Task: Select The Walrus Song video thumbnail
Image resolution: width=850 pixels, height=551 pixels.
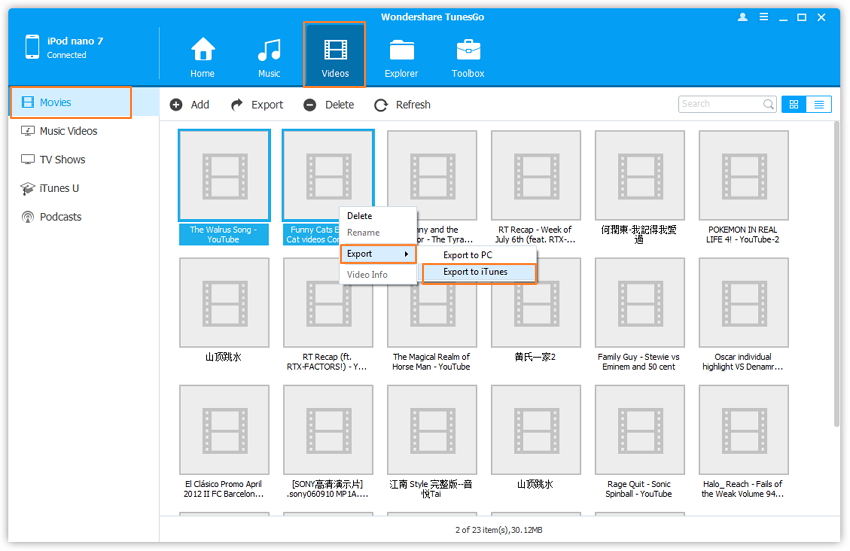Action: [224, 175]
